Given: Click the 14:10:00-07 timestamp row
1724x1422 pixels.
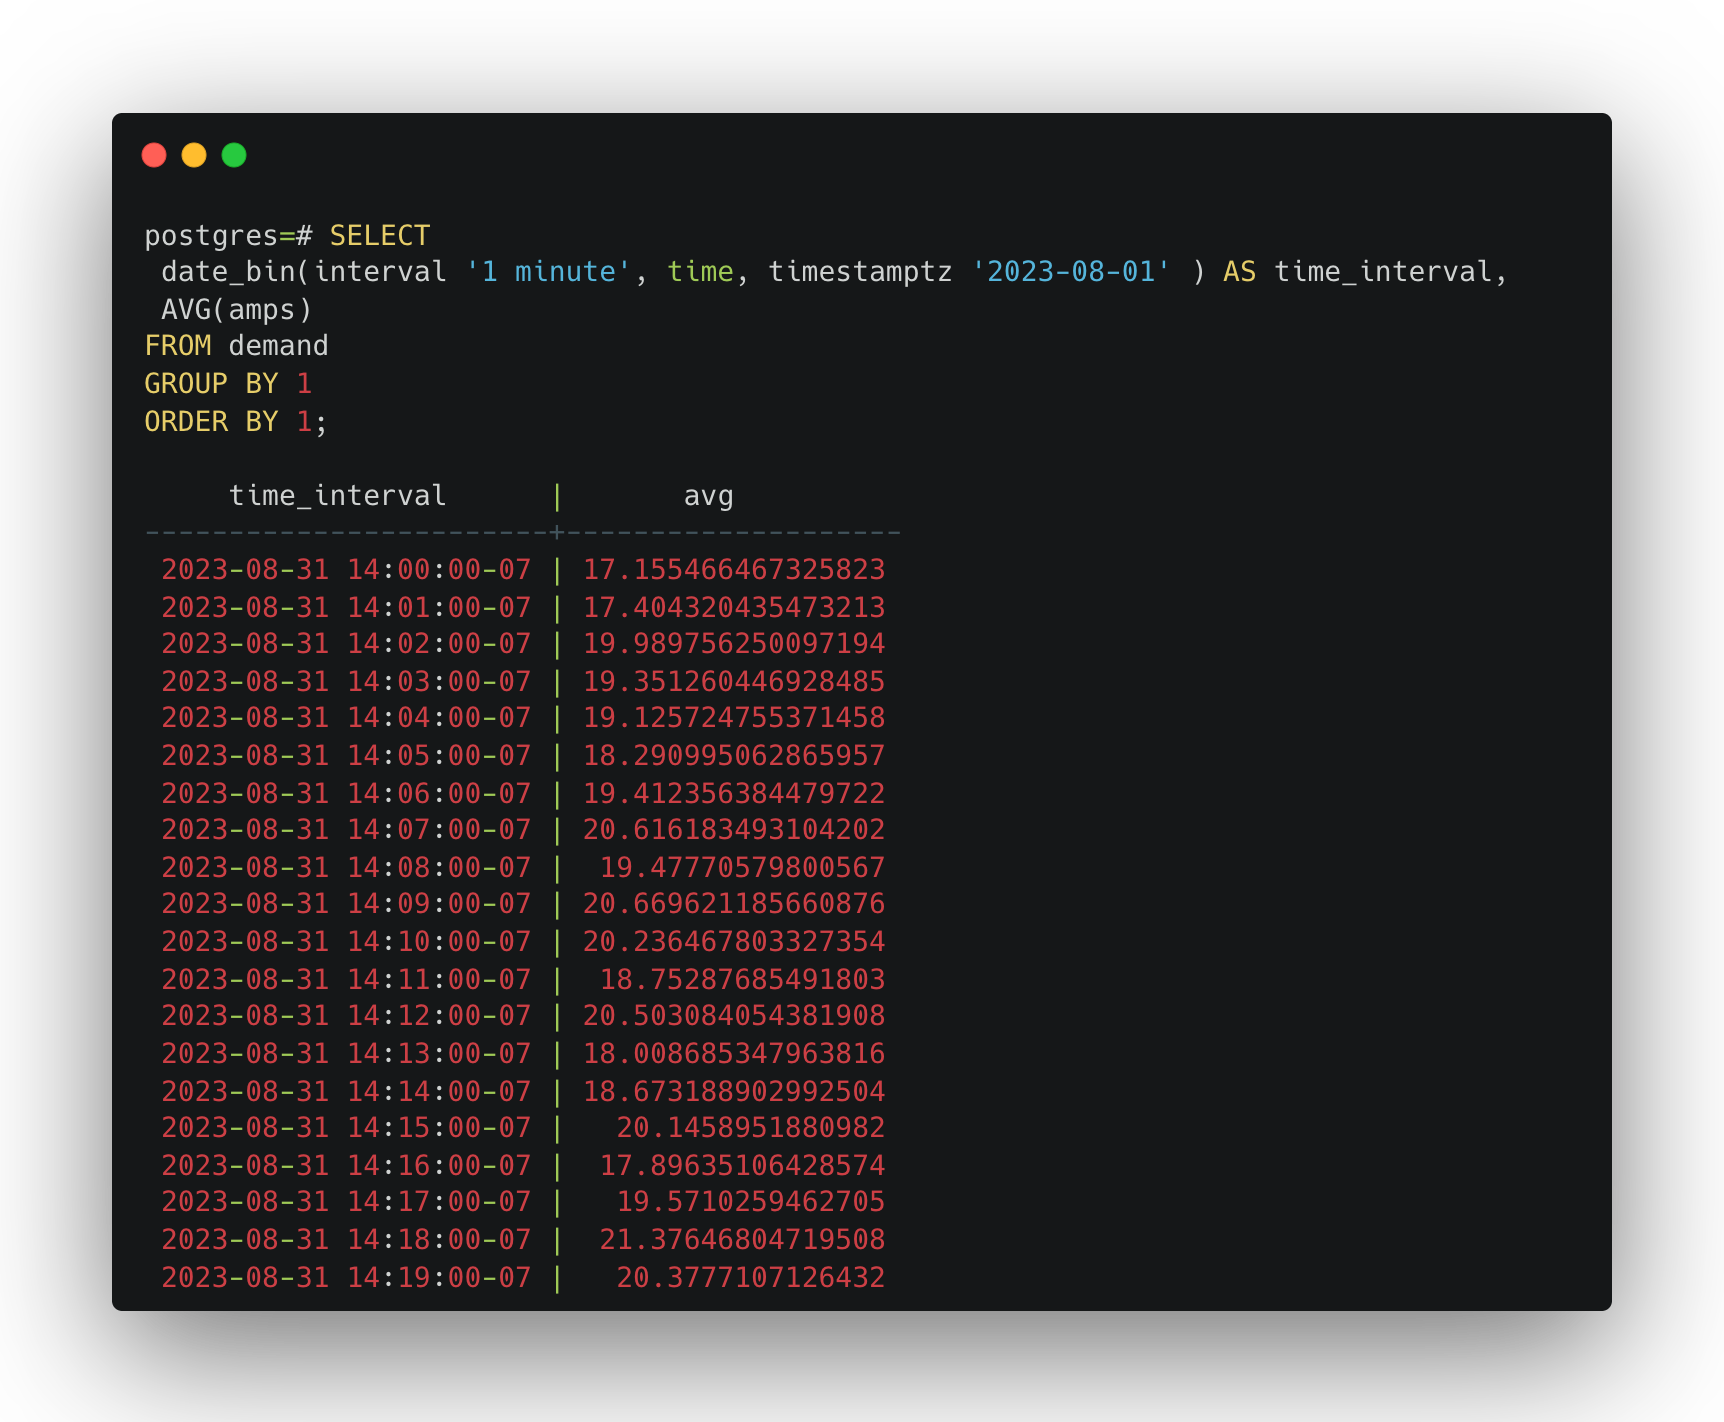Looking at the screenshot, I should coord(346,942).
